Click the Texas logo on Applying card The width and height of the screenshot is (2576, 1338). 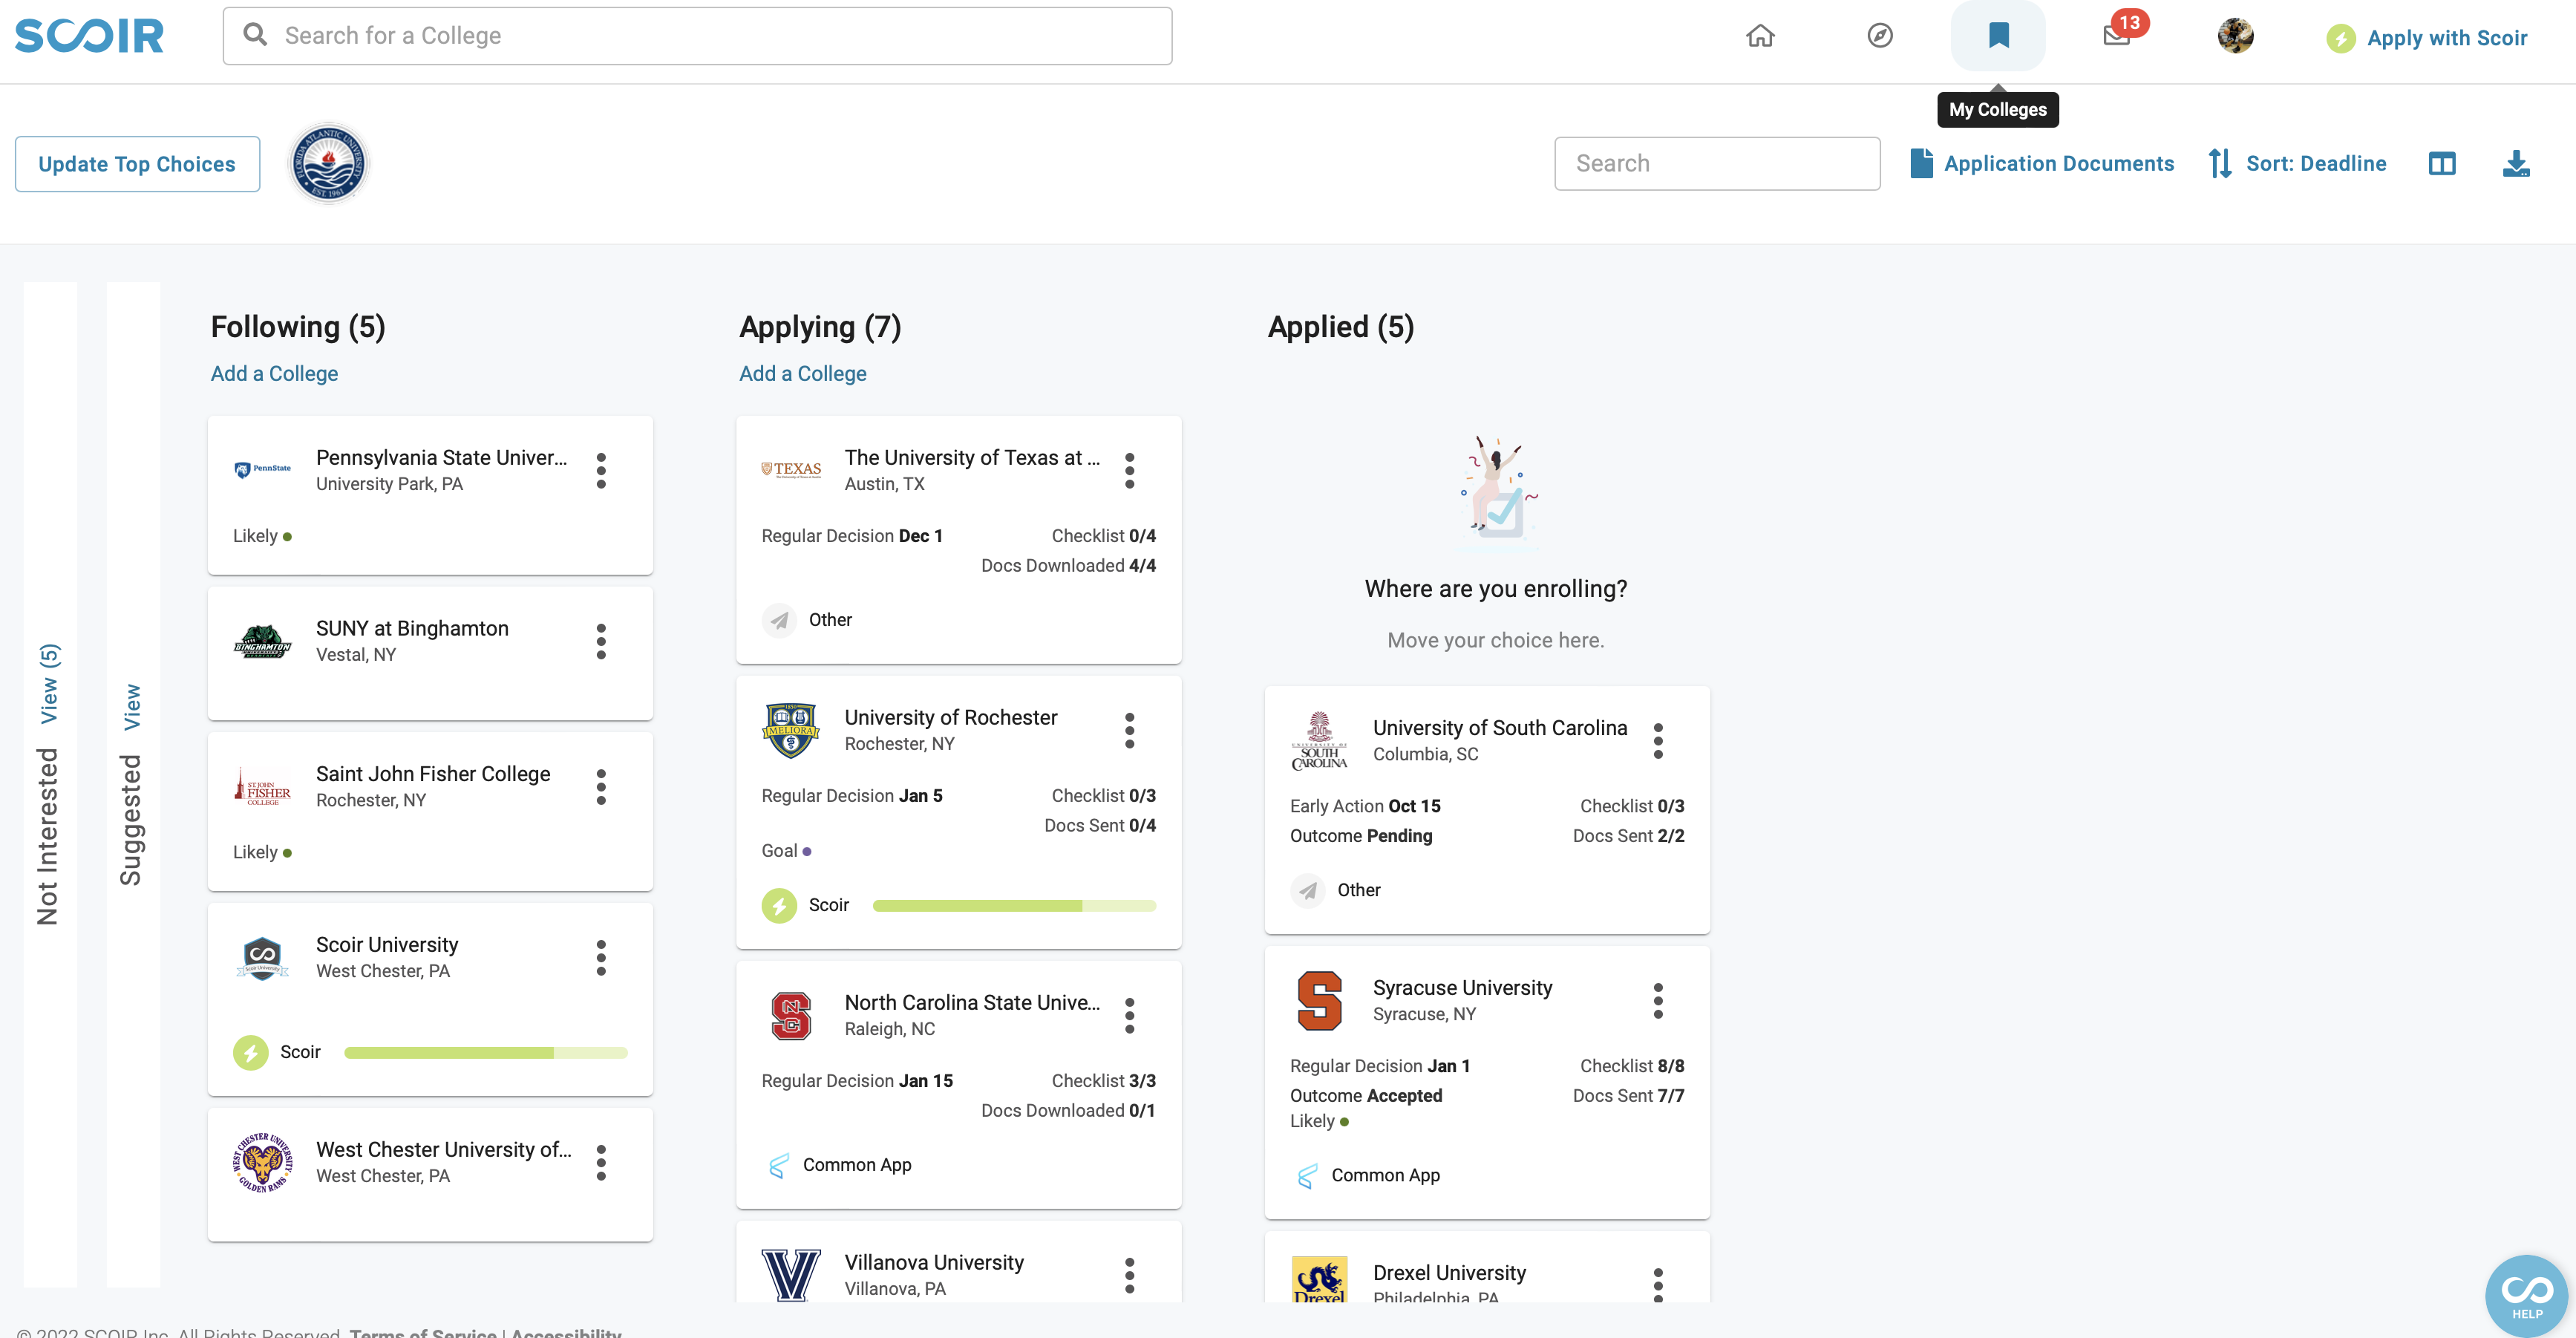791,469
